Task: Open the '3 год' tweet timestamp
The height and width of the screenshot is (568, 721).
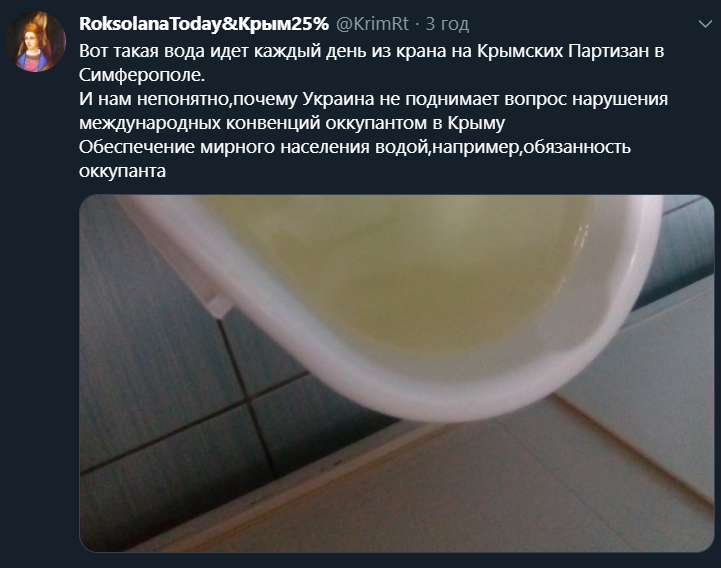Action: pyautogui.click(x=447, y=24)
